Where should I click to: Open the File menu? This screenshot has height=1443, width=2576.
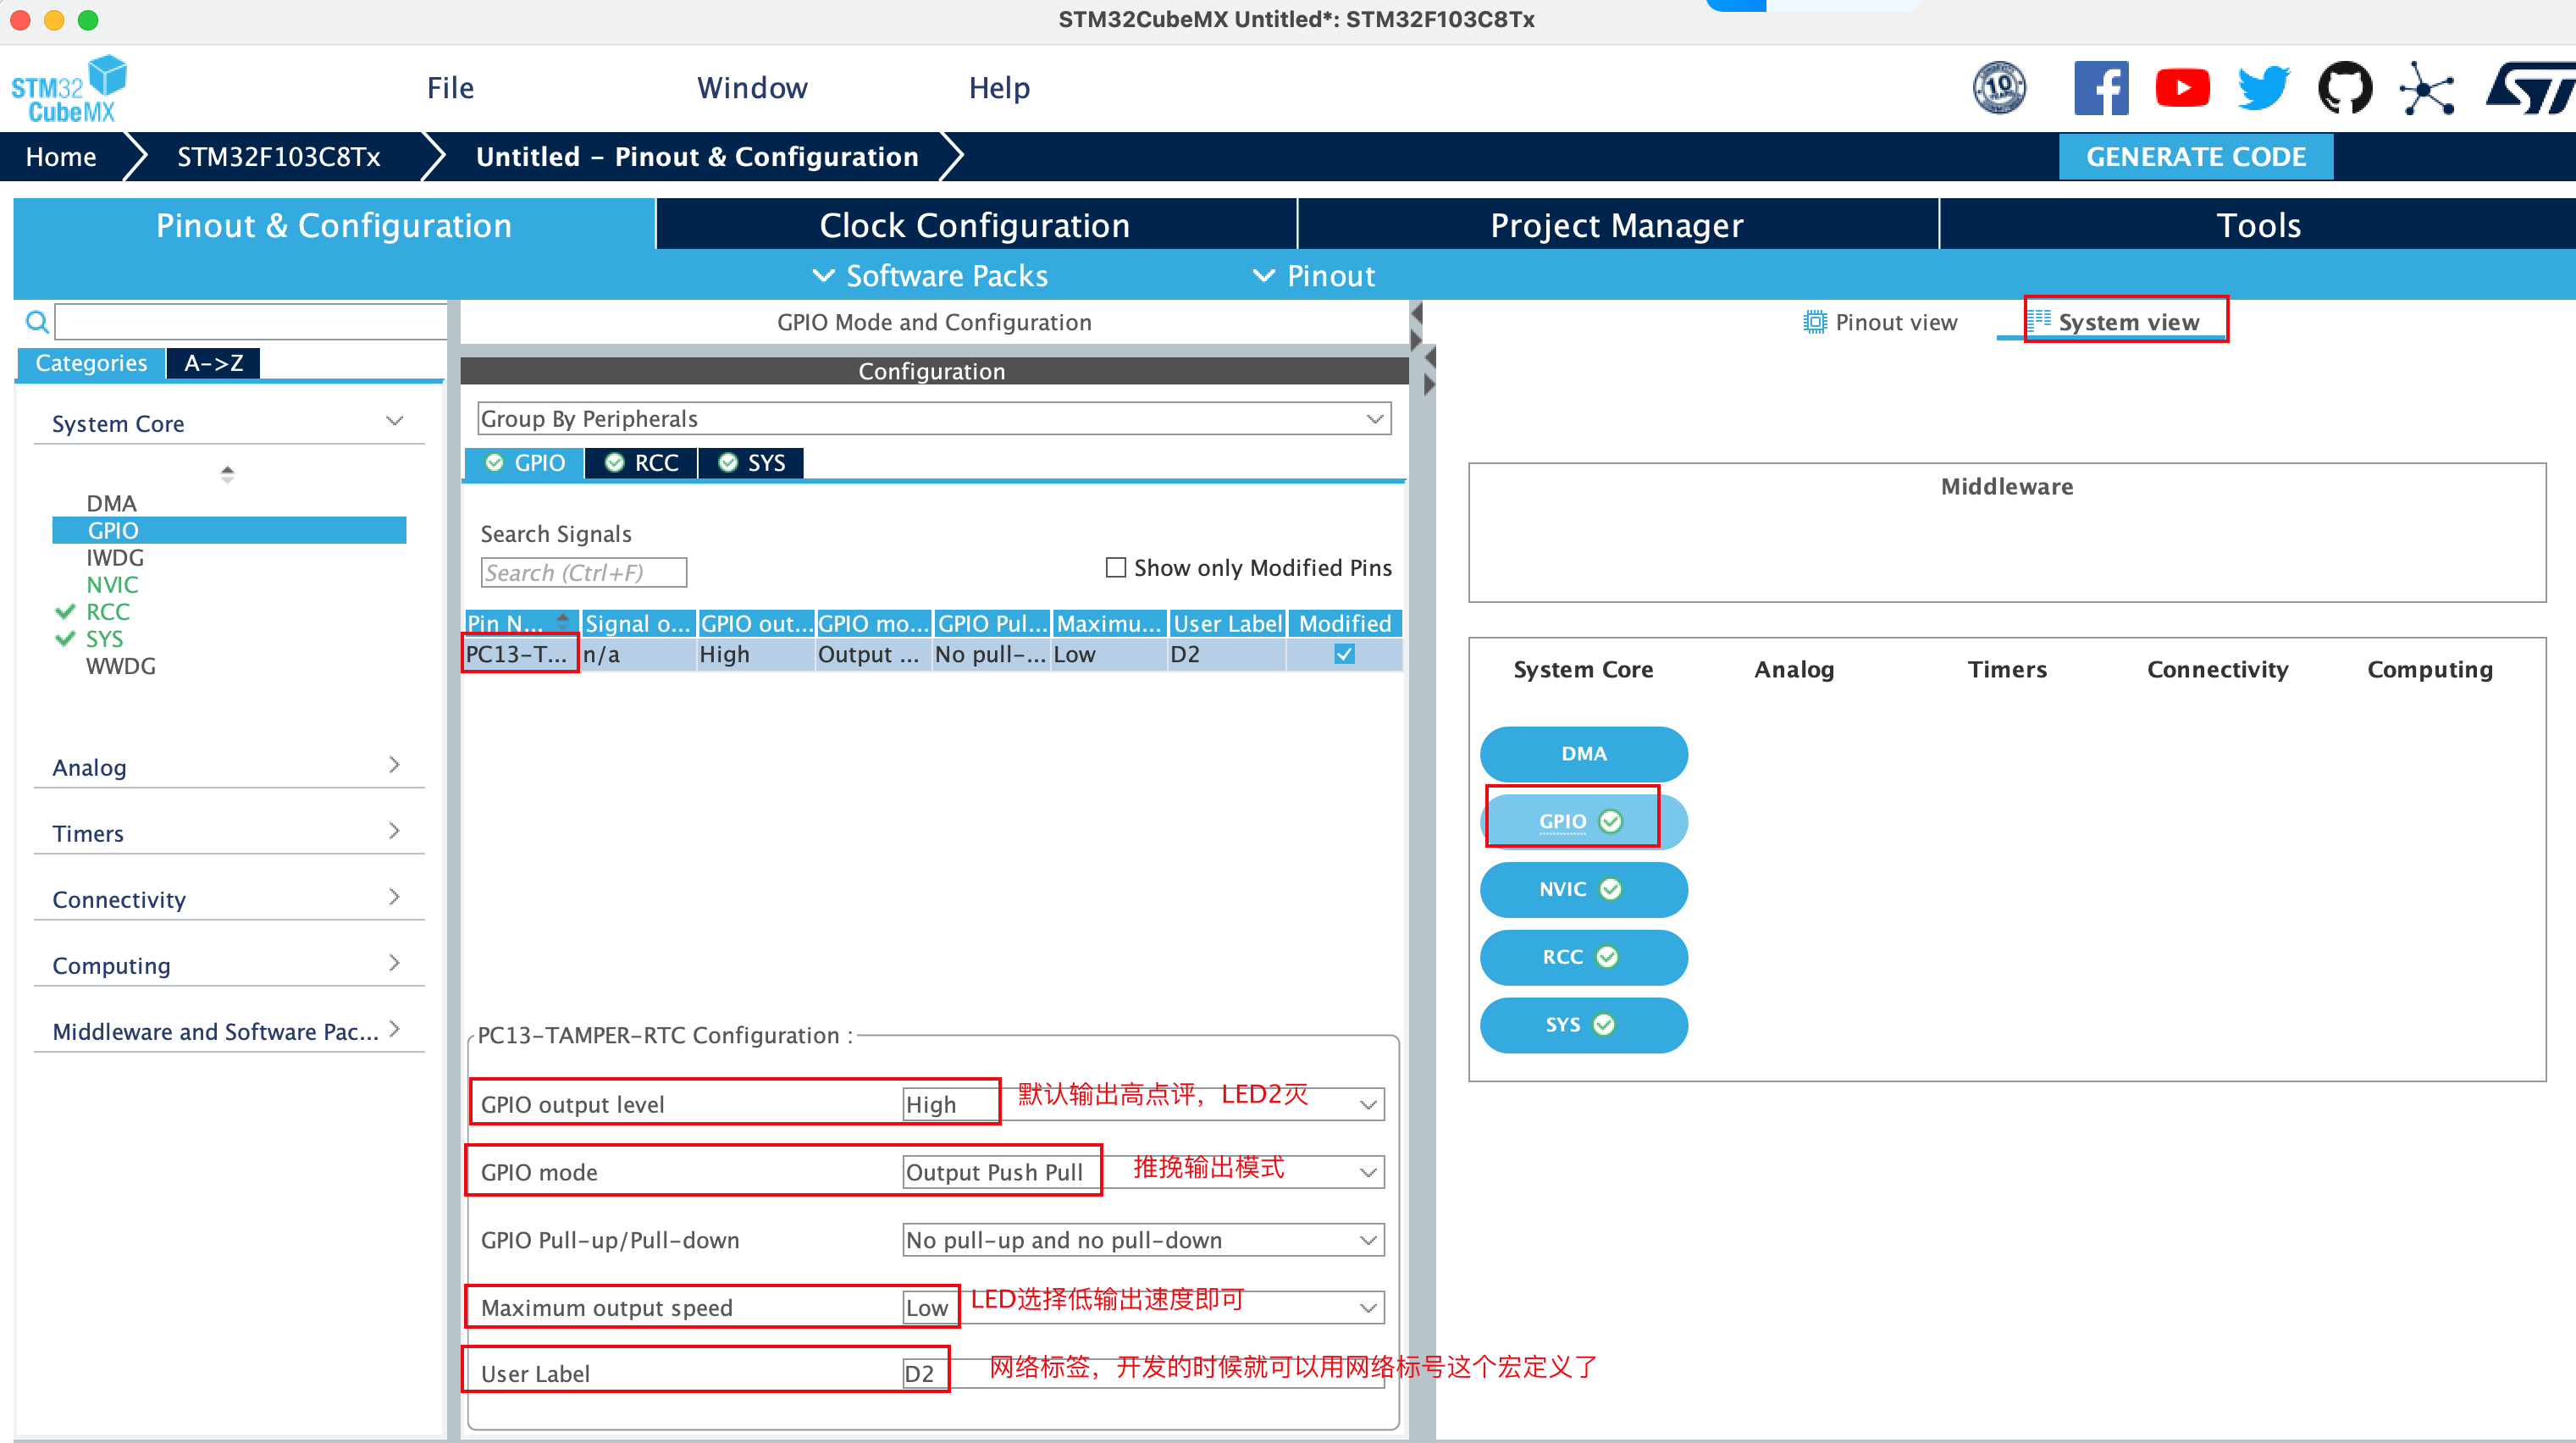tap(450, 88)
